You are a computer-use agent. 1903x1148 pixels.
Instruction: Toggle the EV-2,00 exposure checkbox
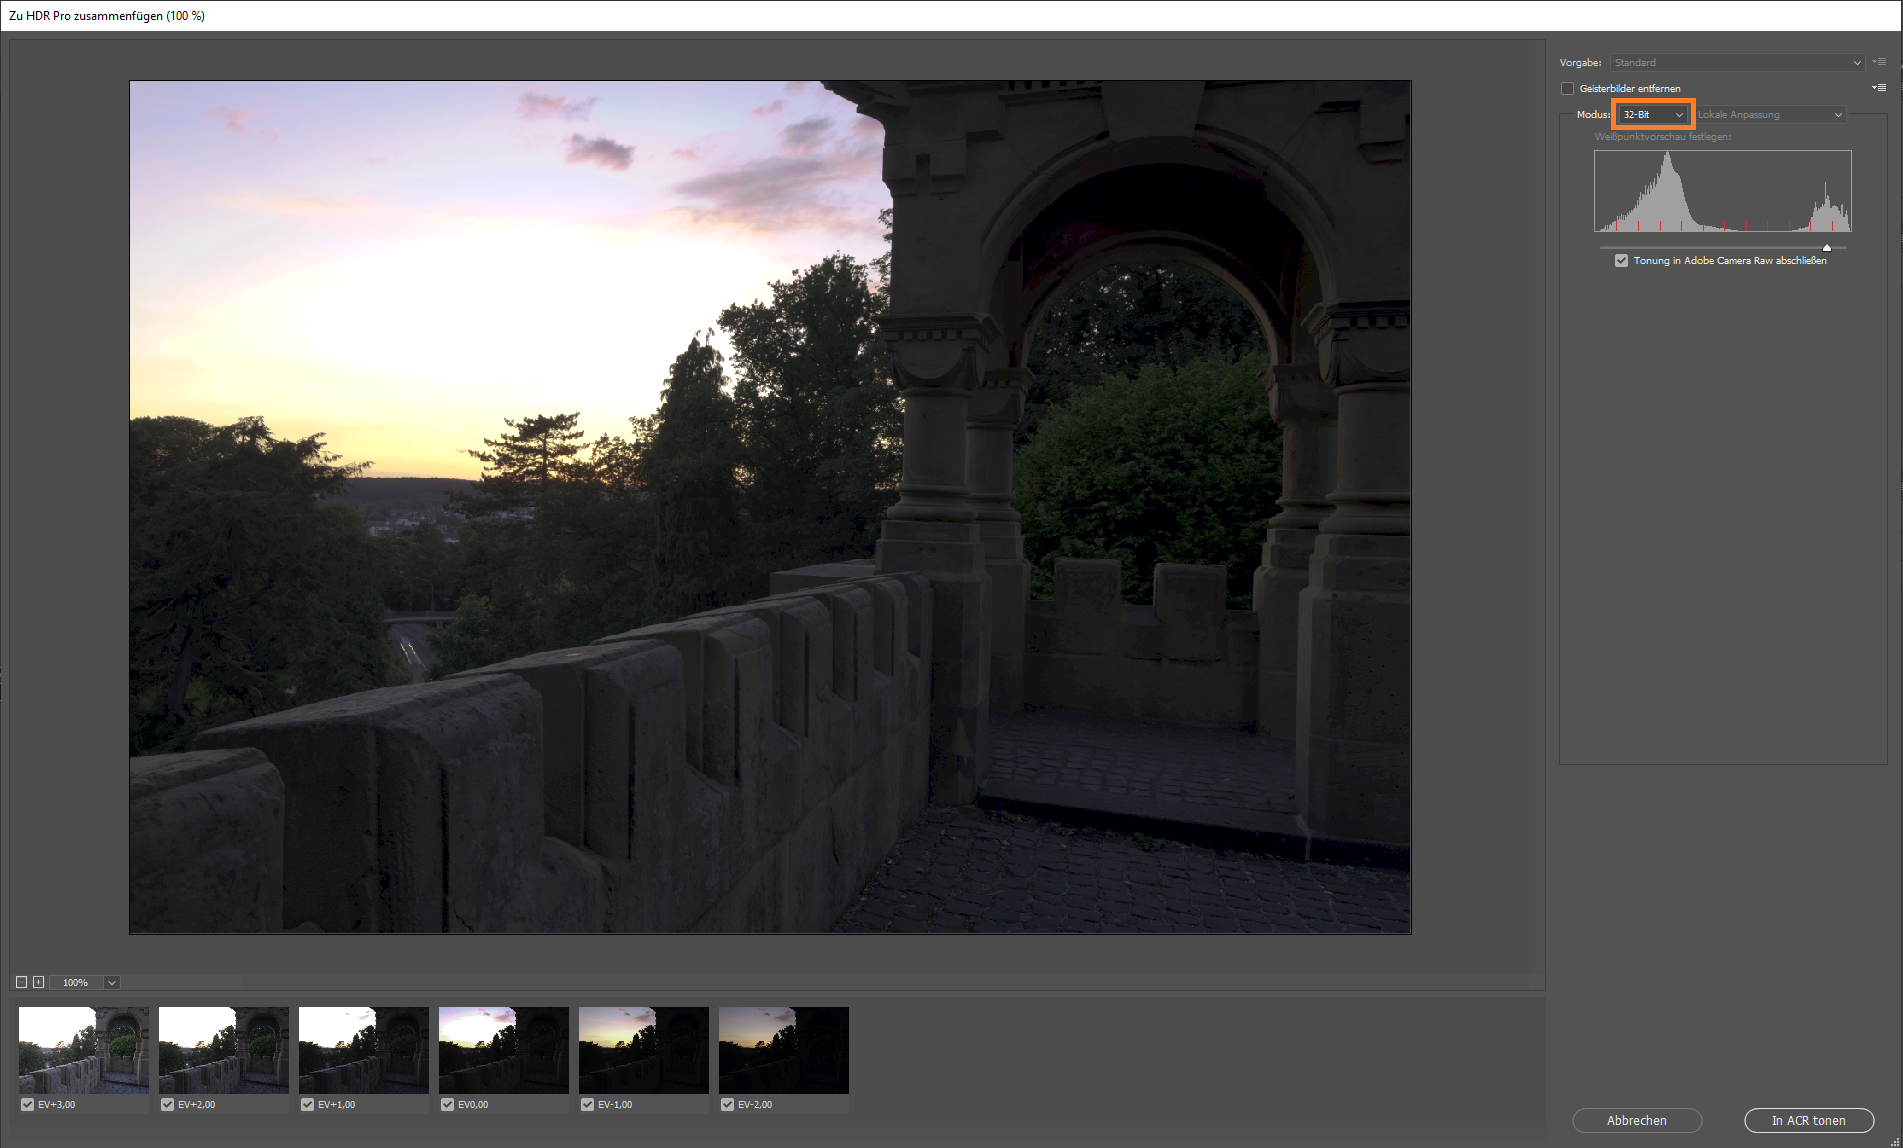pos(727,1105)
